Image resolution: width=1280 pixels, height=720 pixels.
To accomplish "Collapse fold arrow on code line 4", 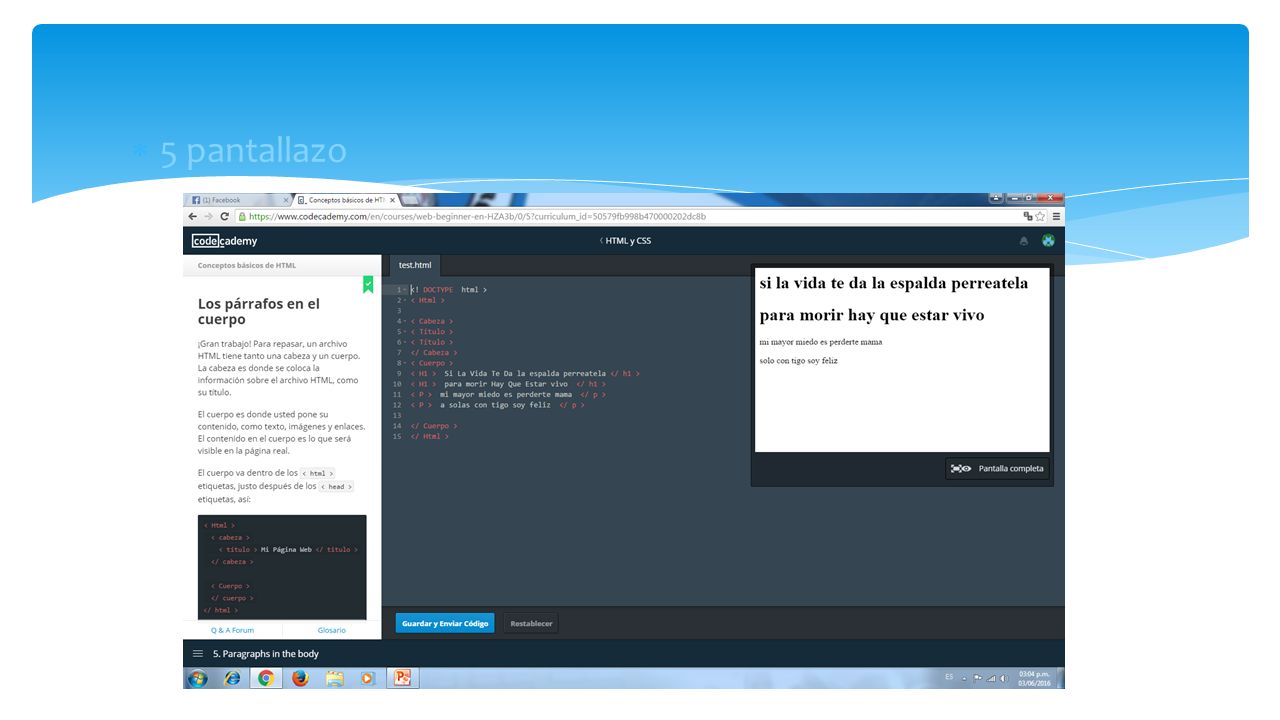I will (x=404, y=321).
